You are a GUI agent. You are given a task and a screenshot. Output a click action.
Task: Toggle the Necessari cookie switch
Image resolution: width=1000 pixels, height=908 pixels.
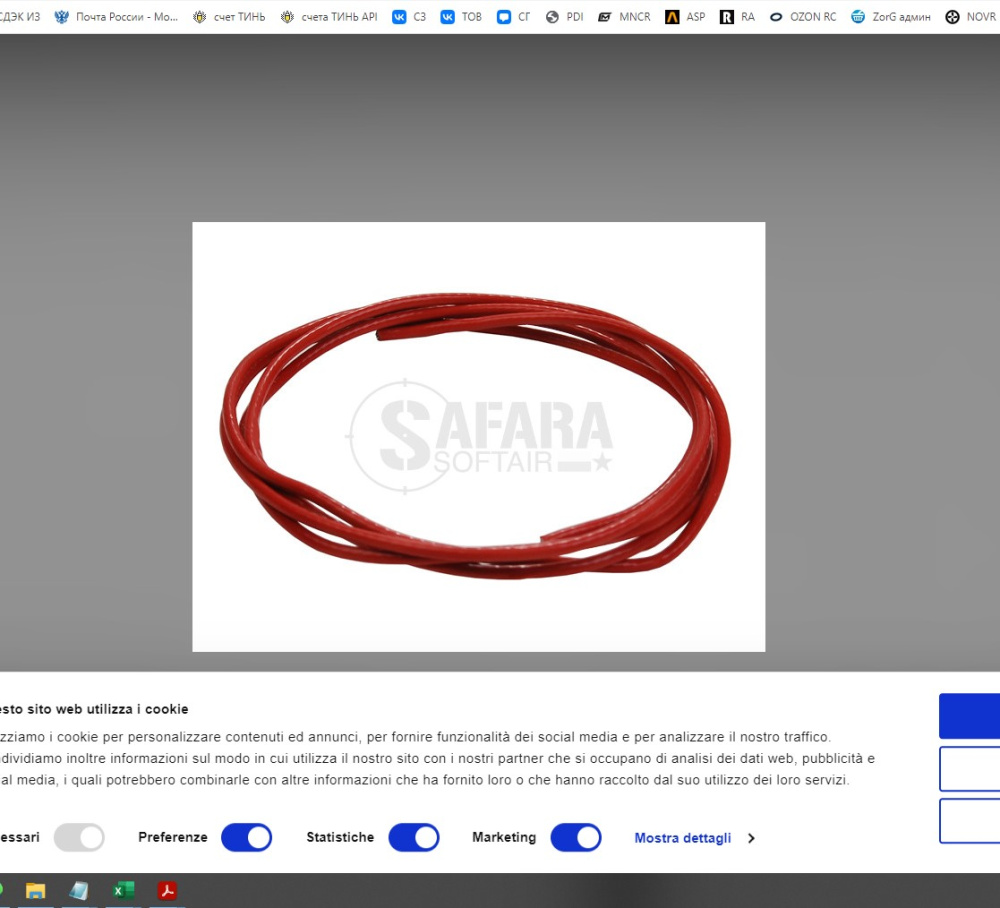coord(79,837)
